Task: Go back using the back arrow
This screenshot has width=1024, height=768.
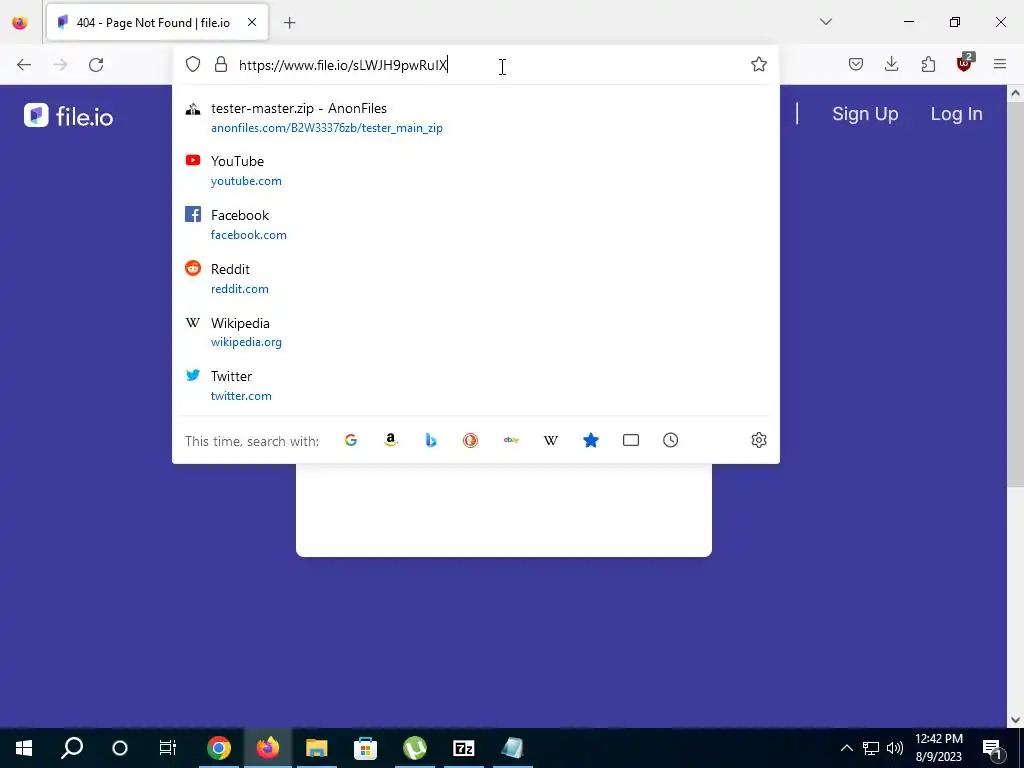Action: tap(24, 65)
